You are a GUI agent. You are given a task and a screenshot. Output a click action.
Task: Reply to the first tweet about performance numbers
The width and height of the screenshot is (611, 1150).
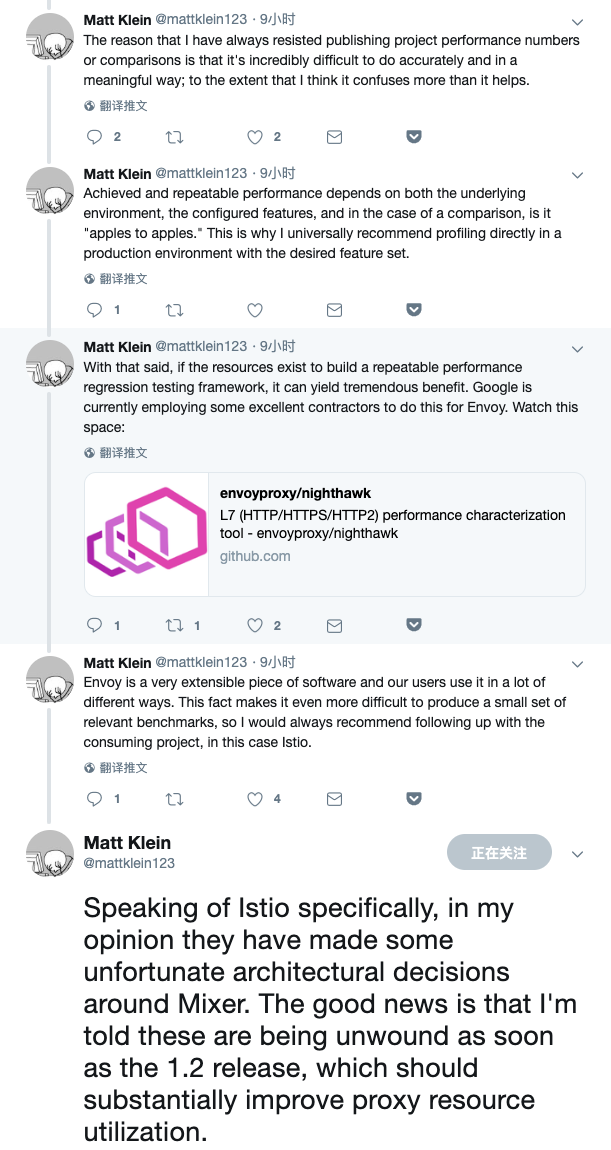pos(95,137)
